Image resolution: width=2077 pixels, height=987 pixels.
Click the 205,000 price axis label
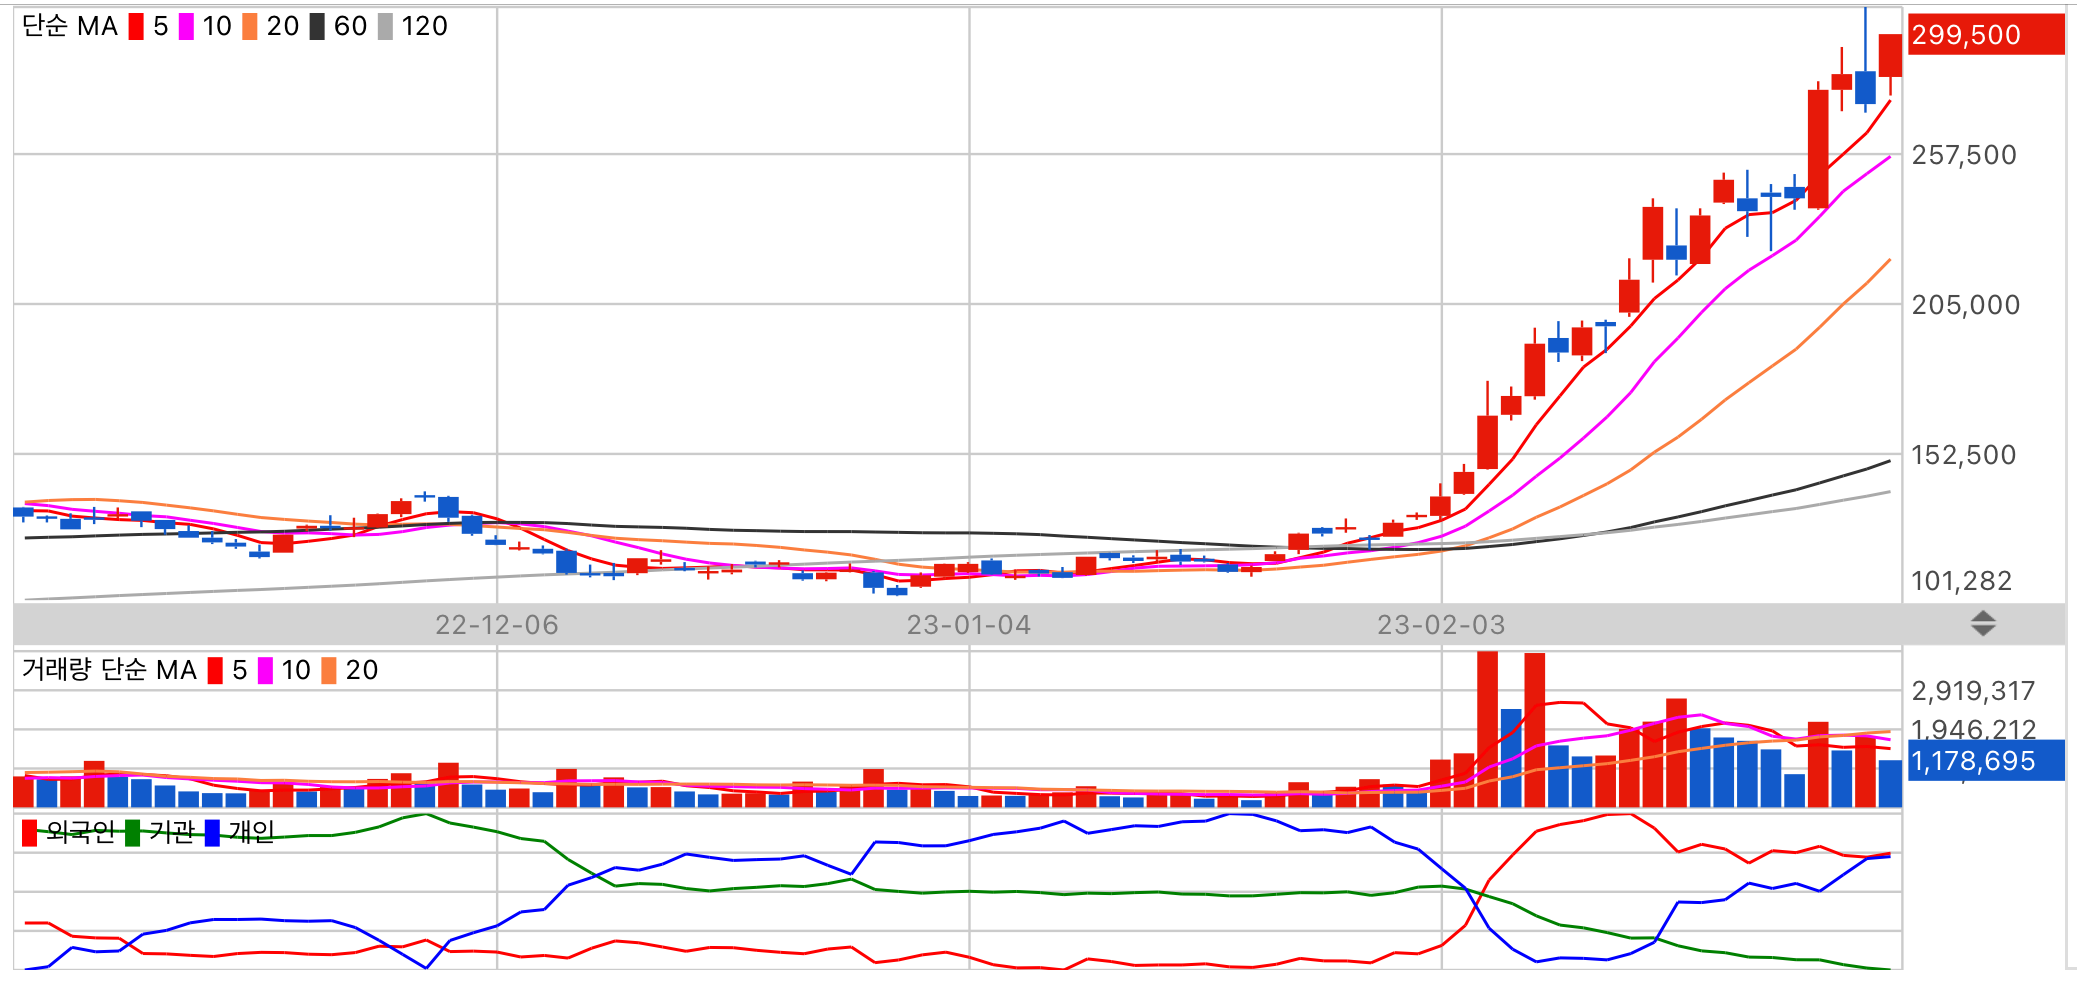pyautogui.click(x=1965, y=305)
